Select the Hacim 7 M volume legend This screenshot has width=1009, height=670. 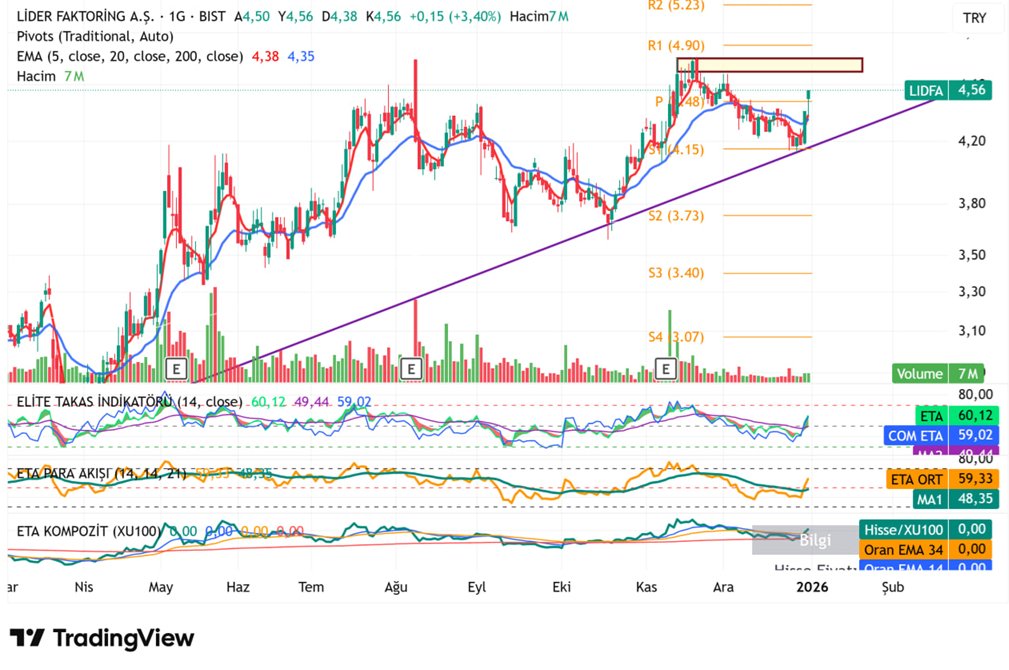point(50,76)
